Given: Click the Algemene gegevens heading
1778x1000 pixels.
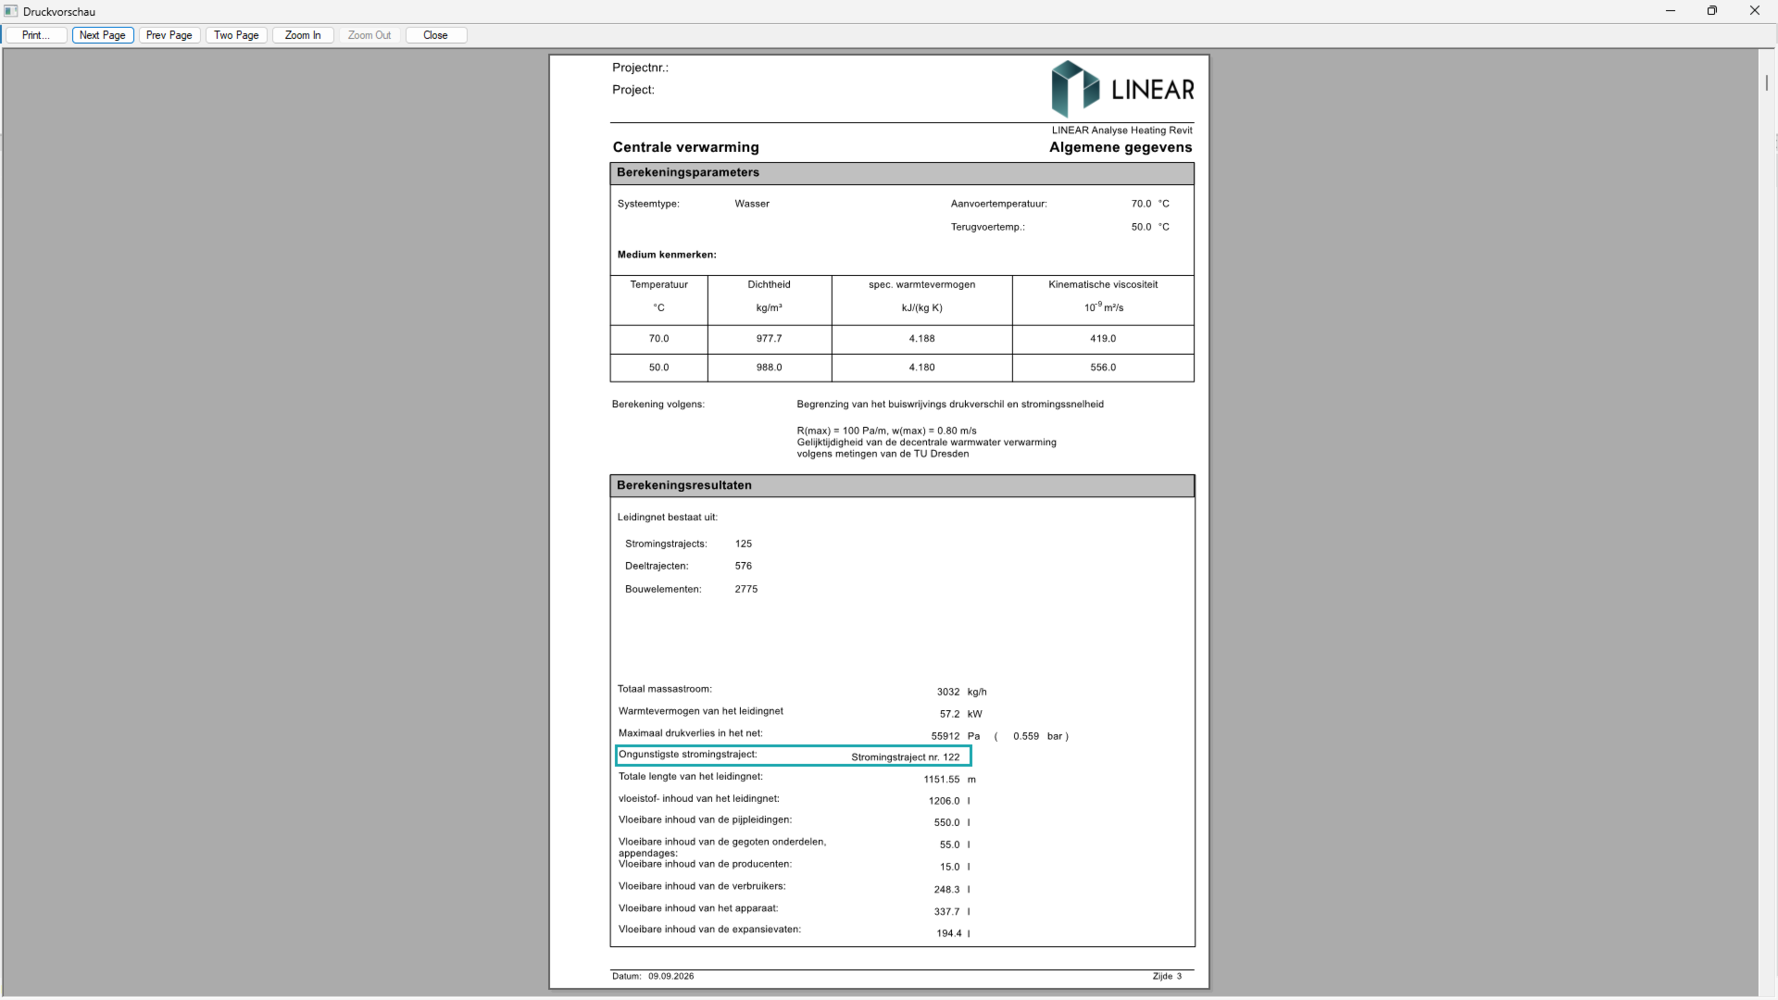Looking at the screenshot, I should click(1120, 147).
